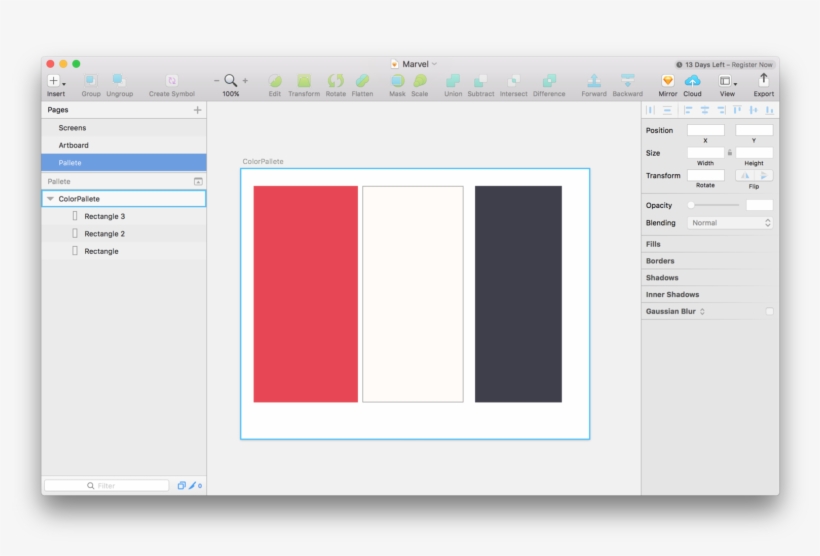
Task: Click the Union boolean icon
Action: [453, 81]
